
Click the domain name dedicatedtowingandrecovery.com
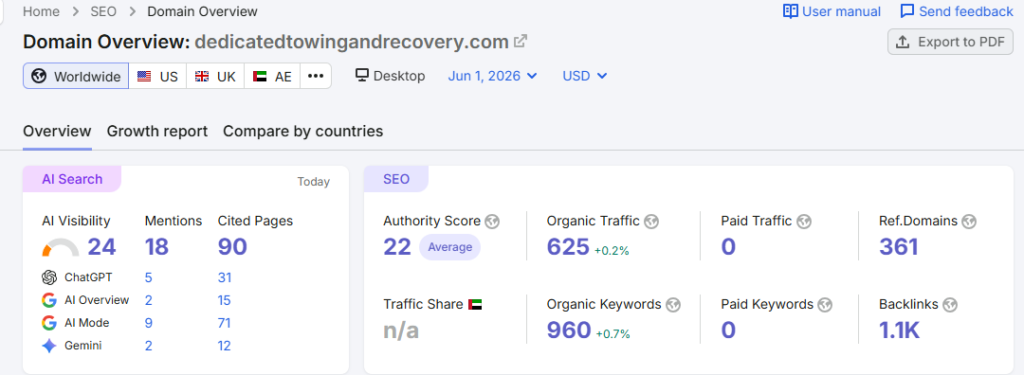[x=352, y=42]
